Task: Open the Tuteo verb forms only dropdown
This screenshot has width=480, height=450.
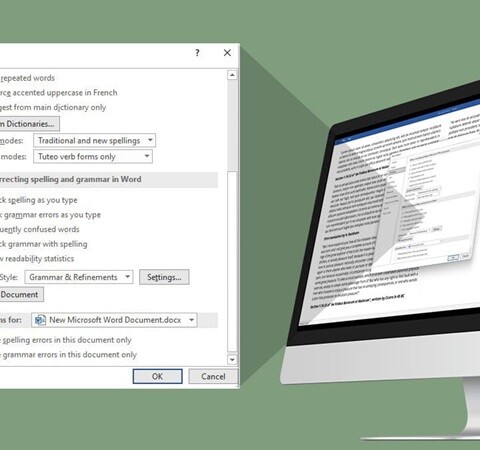Action: [93, 156]
